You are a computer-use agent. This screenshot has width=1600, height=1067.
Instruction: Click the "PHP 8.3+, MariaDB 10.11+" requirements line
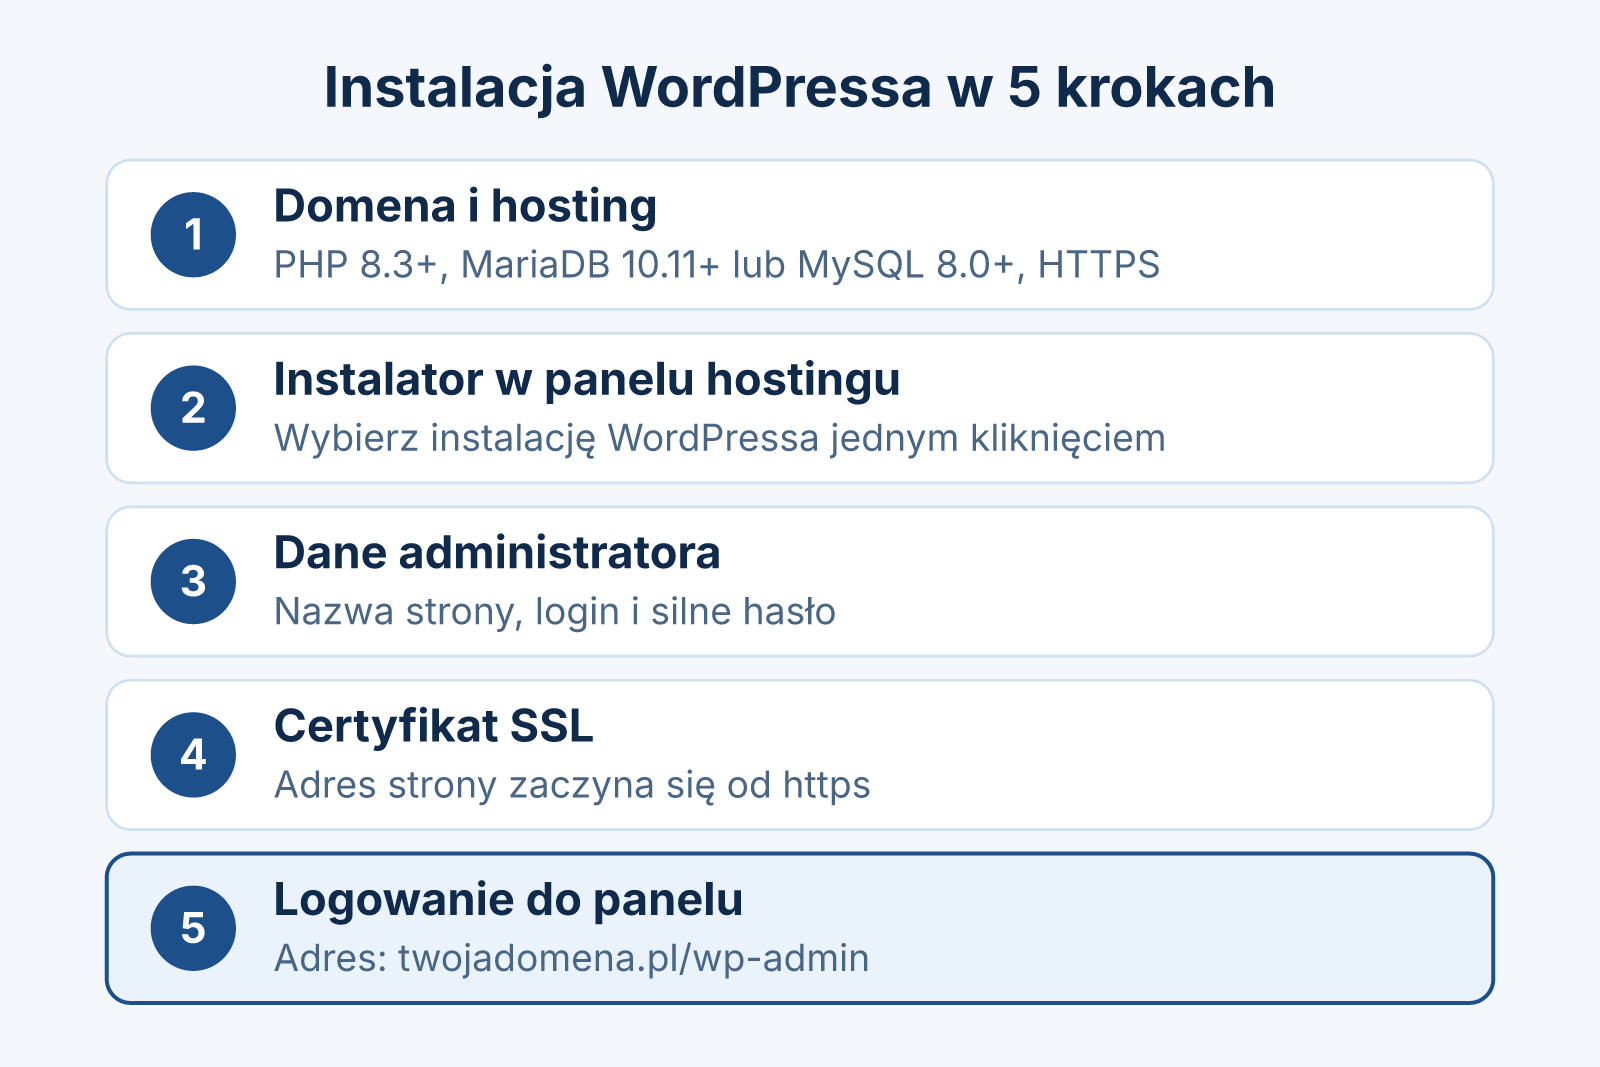click(x=717, y=265)
